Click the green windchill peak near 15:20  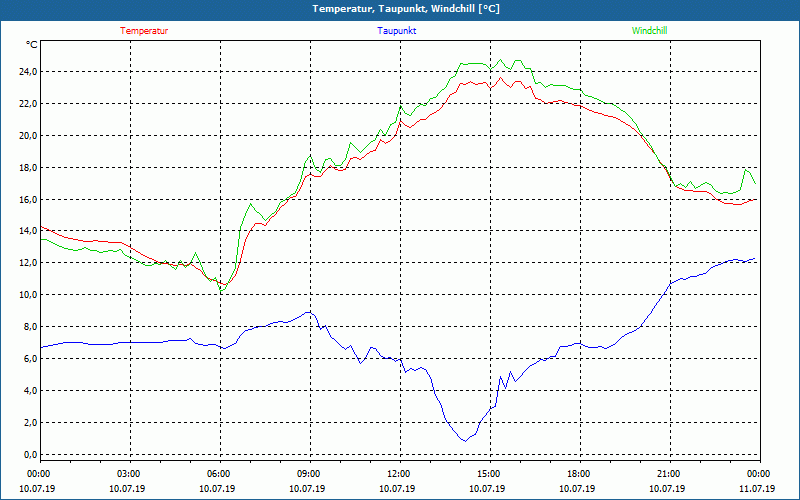(500, 60)
